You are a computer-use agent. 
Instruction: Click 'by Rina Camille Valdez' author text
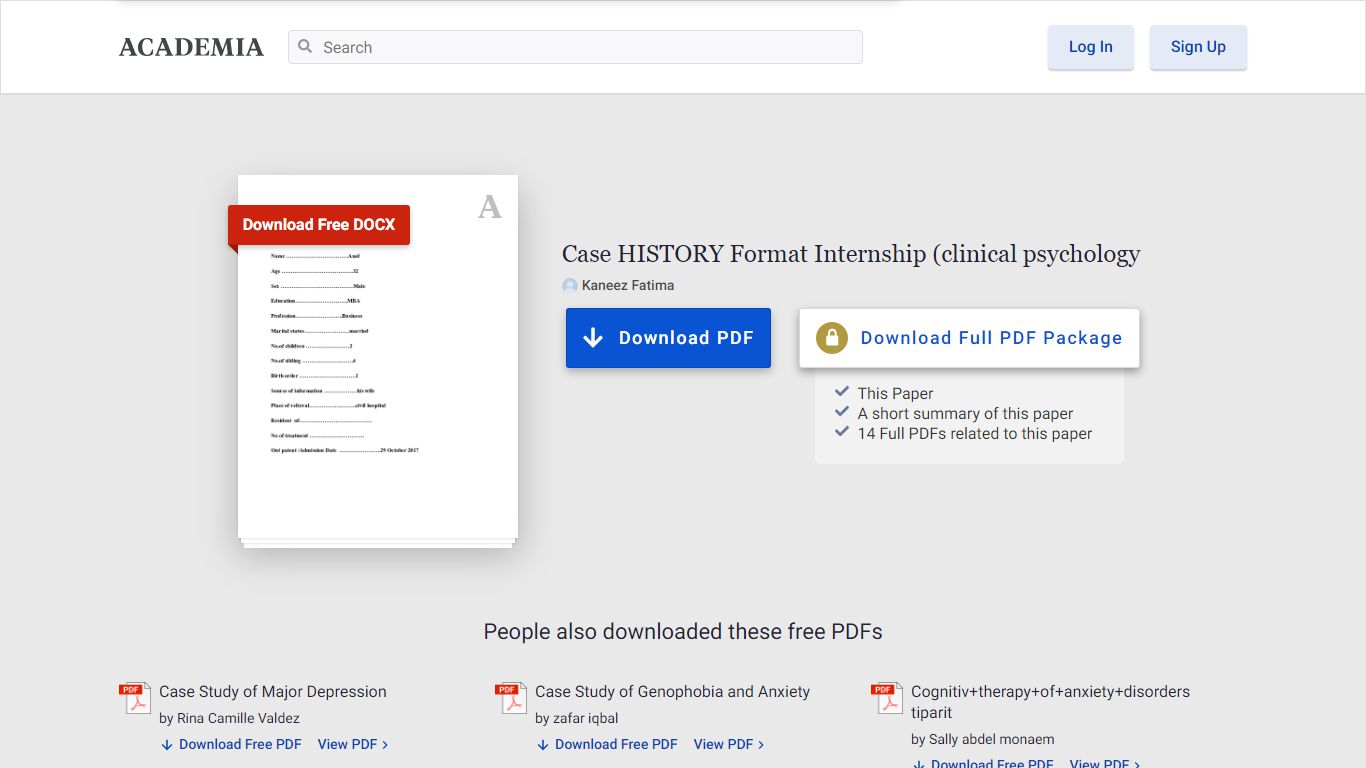(x=229, y=718)
